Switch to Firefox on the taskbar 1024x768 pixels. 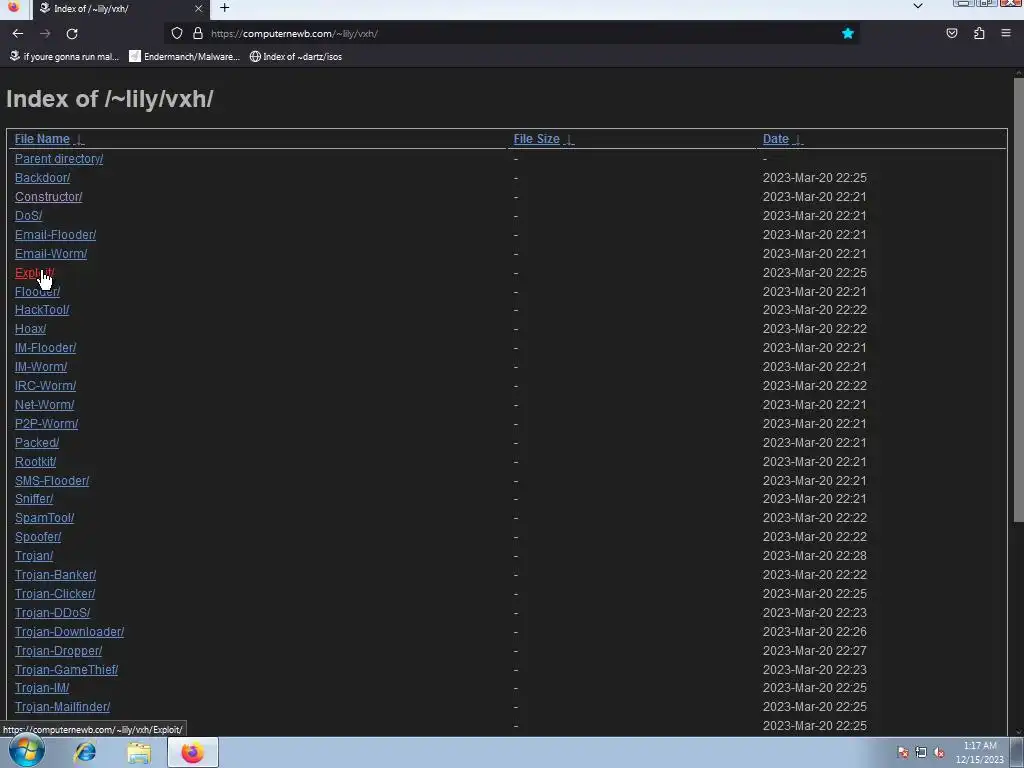[x=193, y=753]
